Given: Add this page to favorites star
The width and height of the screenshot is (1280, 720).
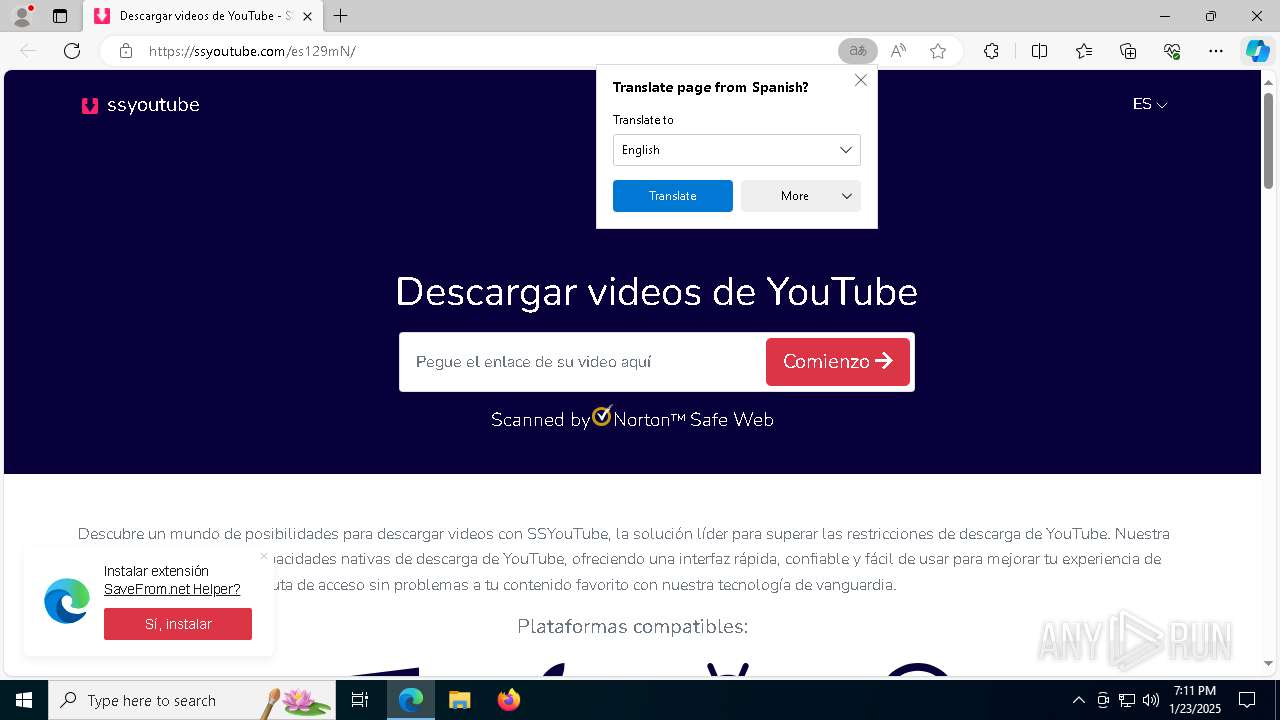Looking at the screenshot, I should tap(938, 51).
